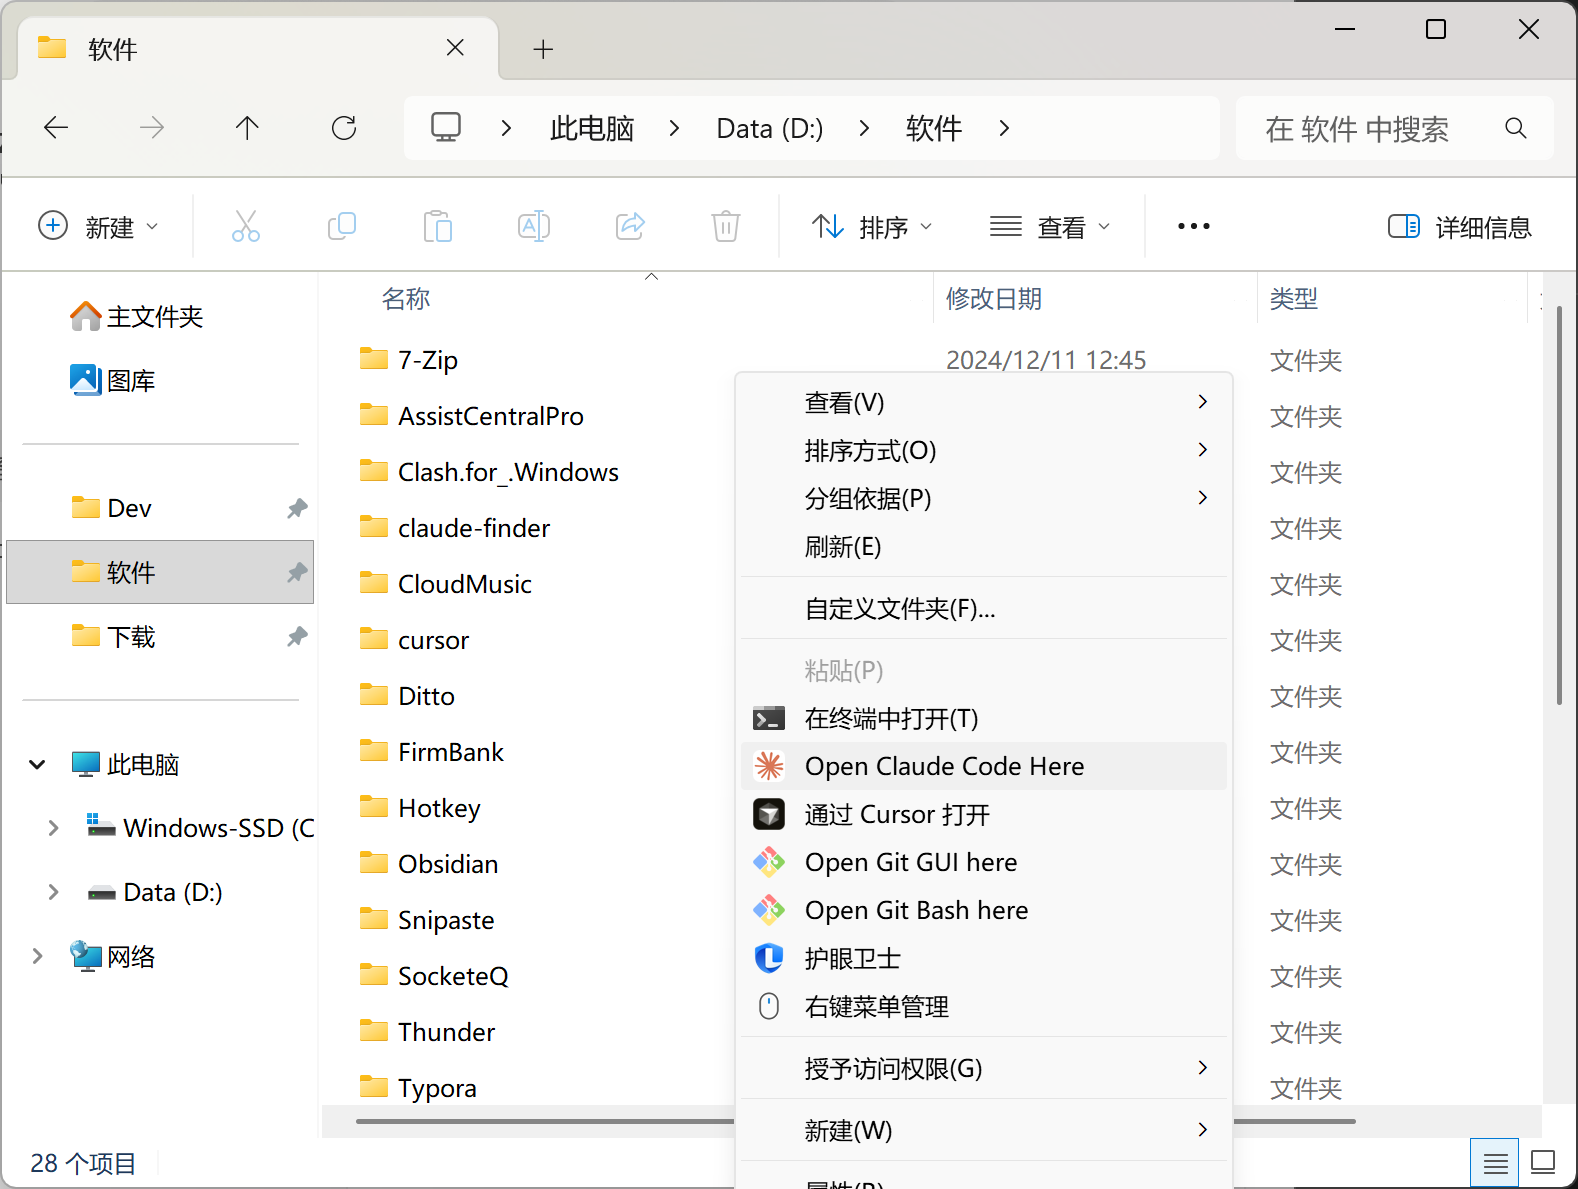This screenshot has width=1578, height=1189.
Task: Click the pin icon beside 下载
Action: pos(297,636)
